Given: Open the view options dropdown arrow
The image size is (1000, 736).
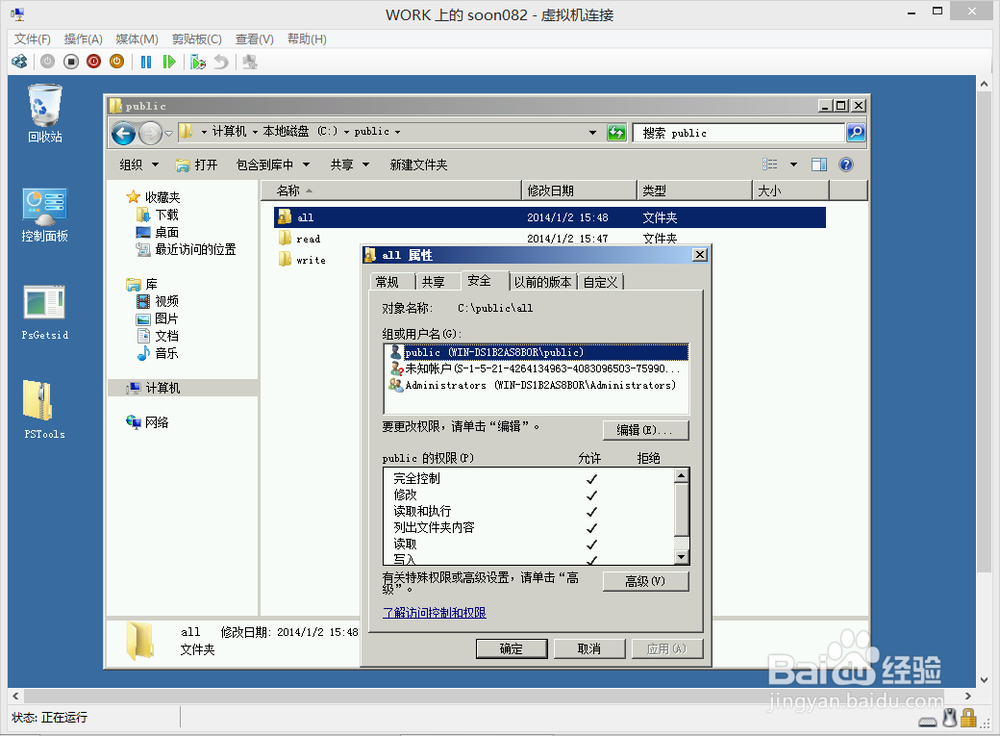Looking at the screenshot, I should point(793,165).
